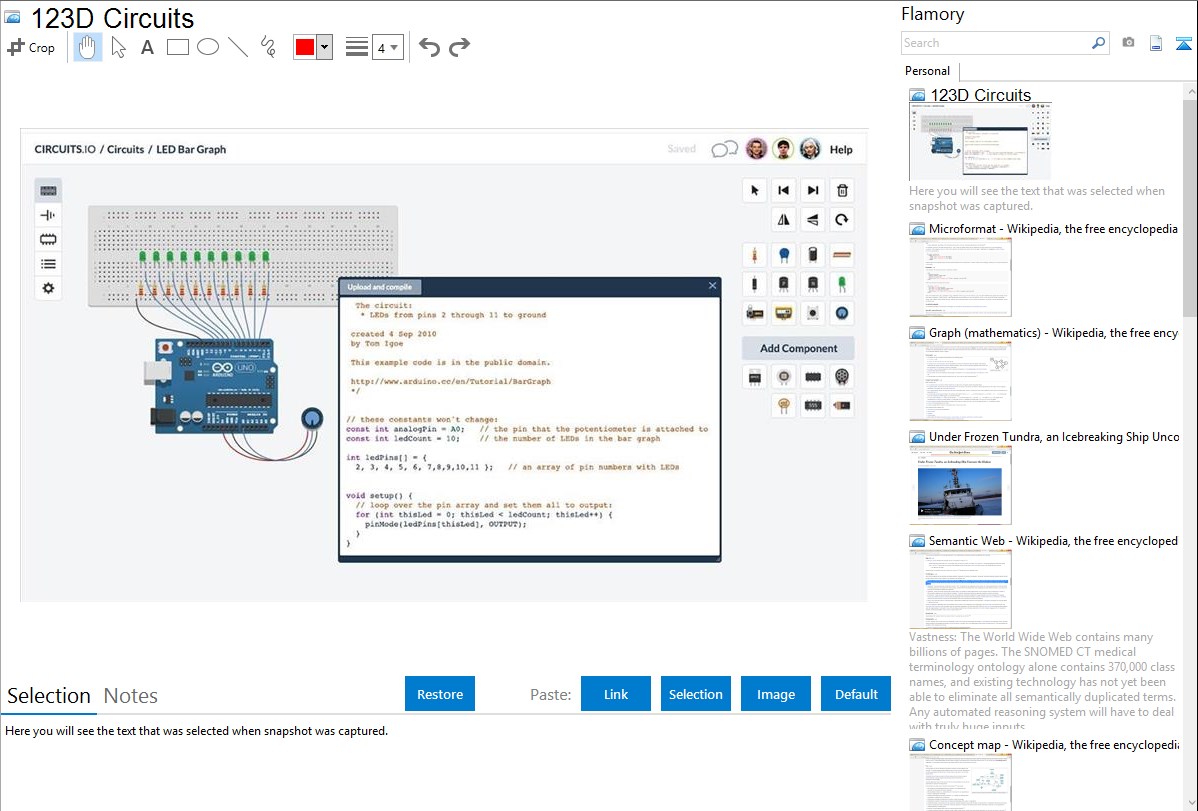
Task: Open the Graph (mathematics) snapshot thumbnail
Action: click(960, 381)
